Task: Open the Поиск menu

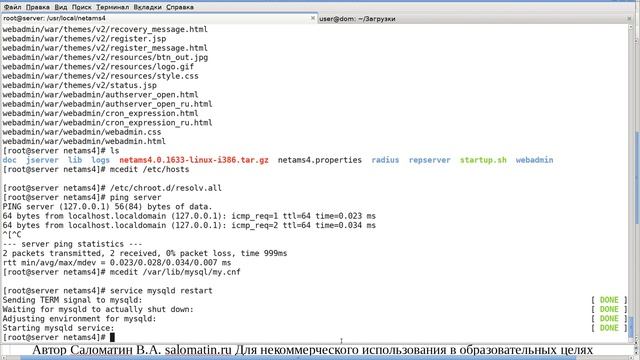Action: (x=82, y=7)
